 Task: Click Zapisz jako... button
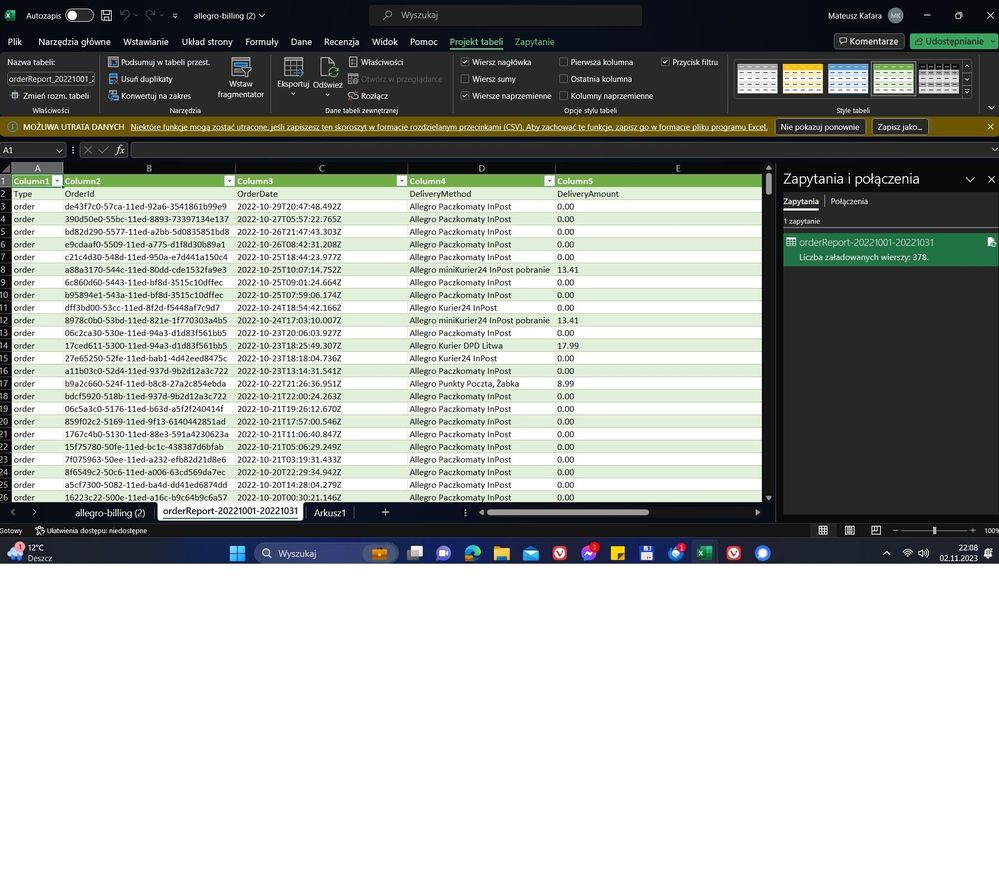[899, 127]
